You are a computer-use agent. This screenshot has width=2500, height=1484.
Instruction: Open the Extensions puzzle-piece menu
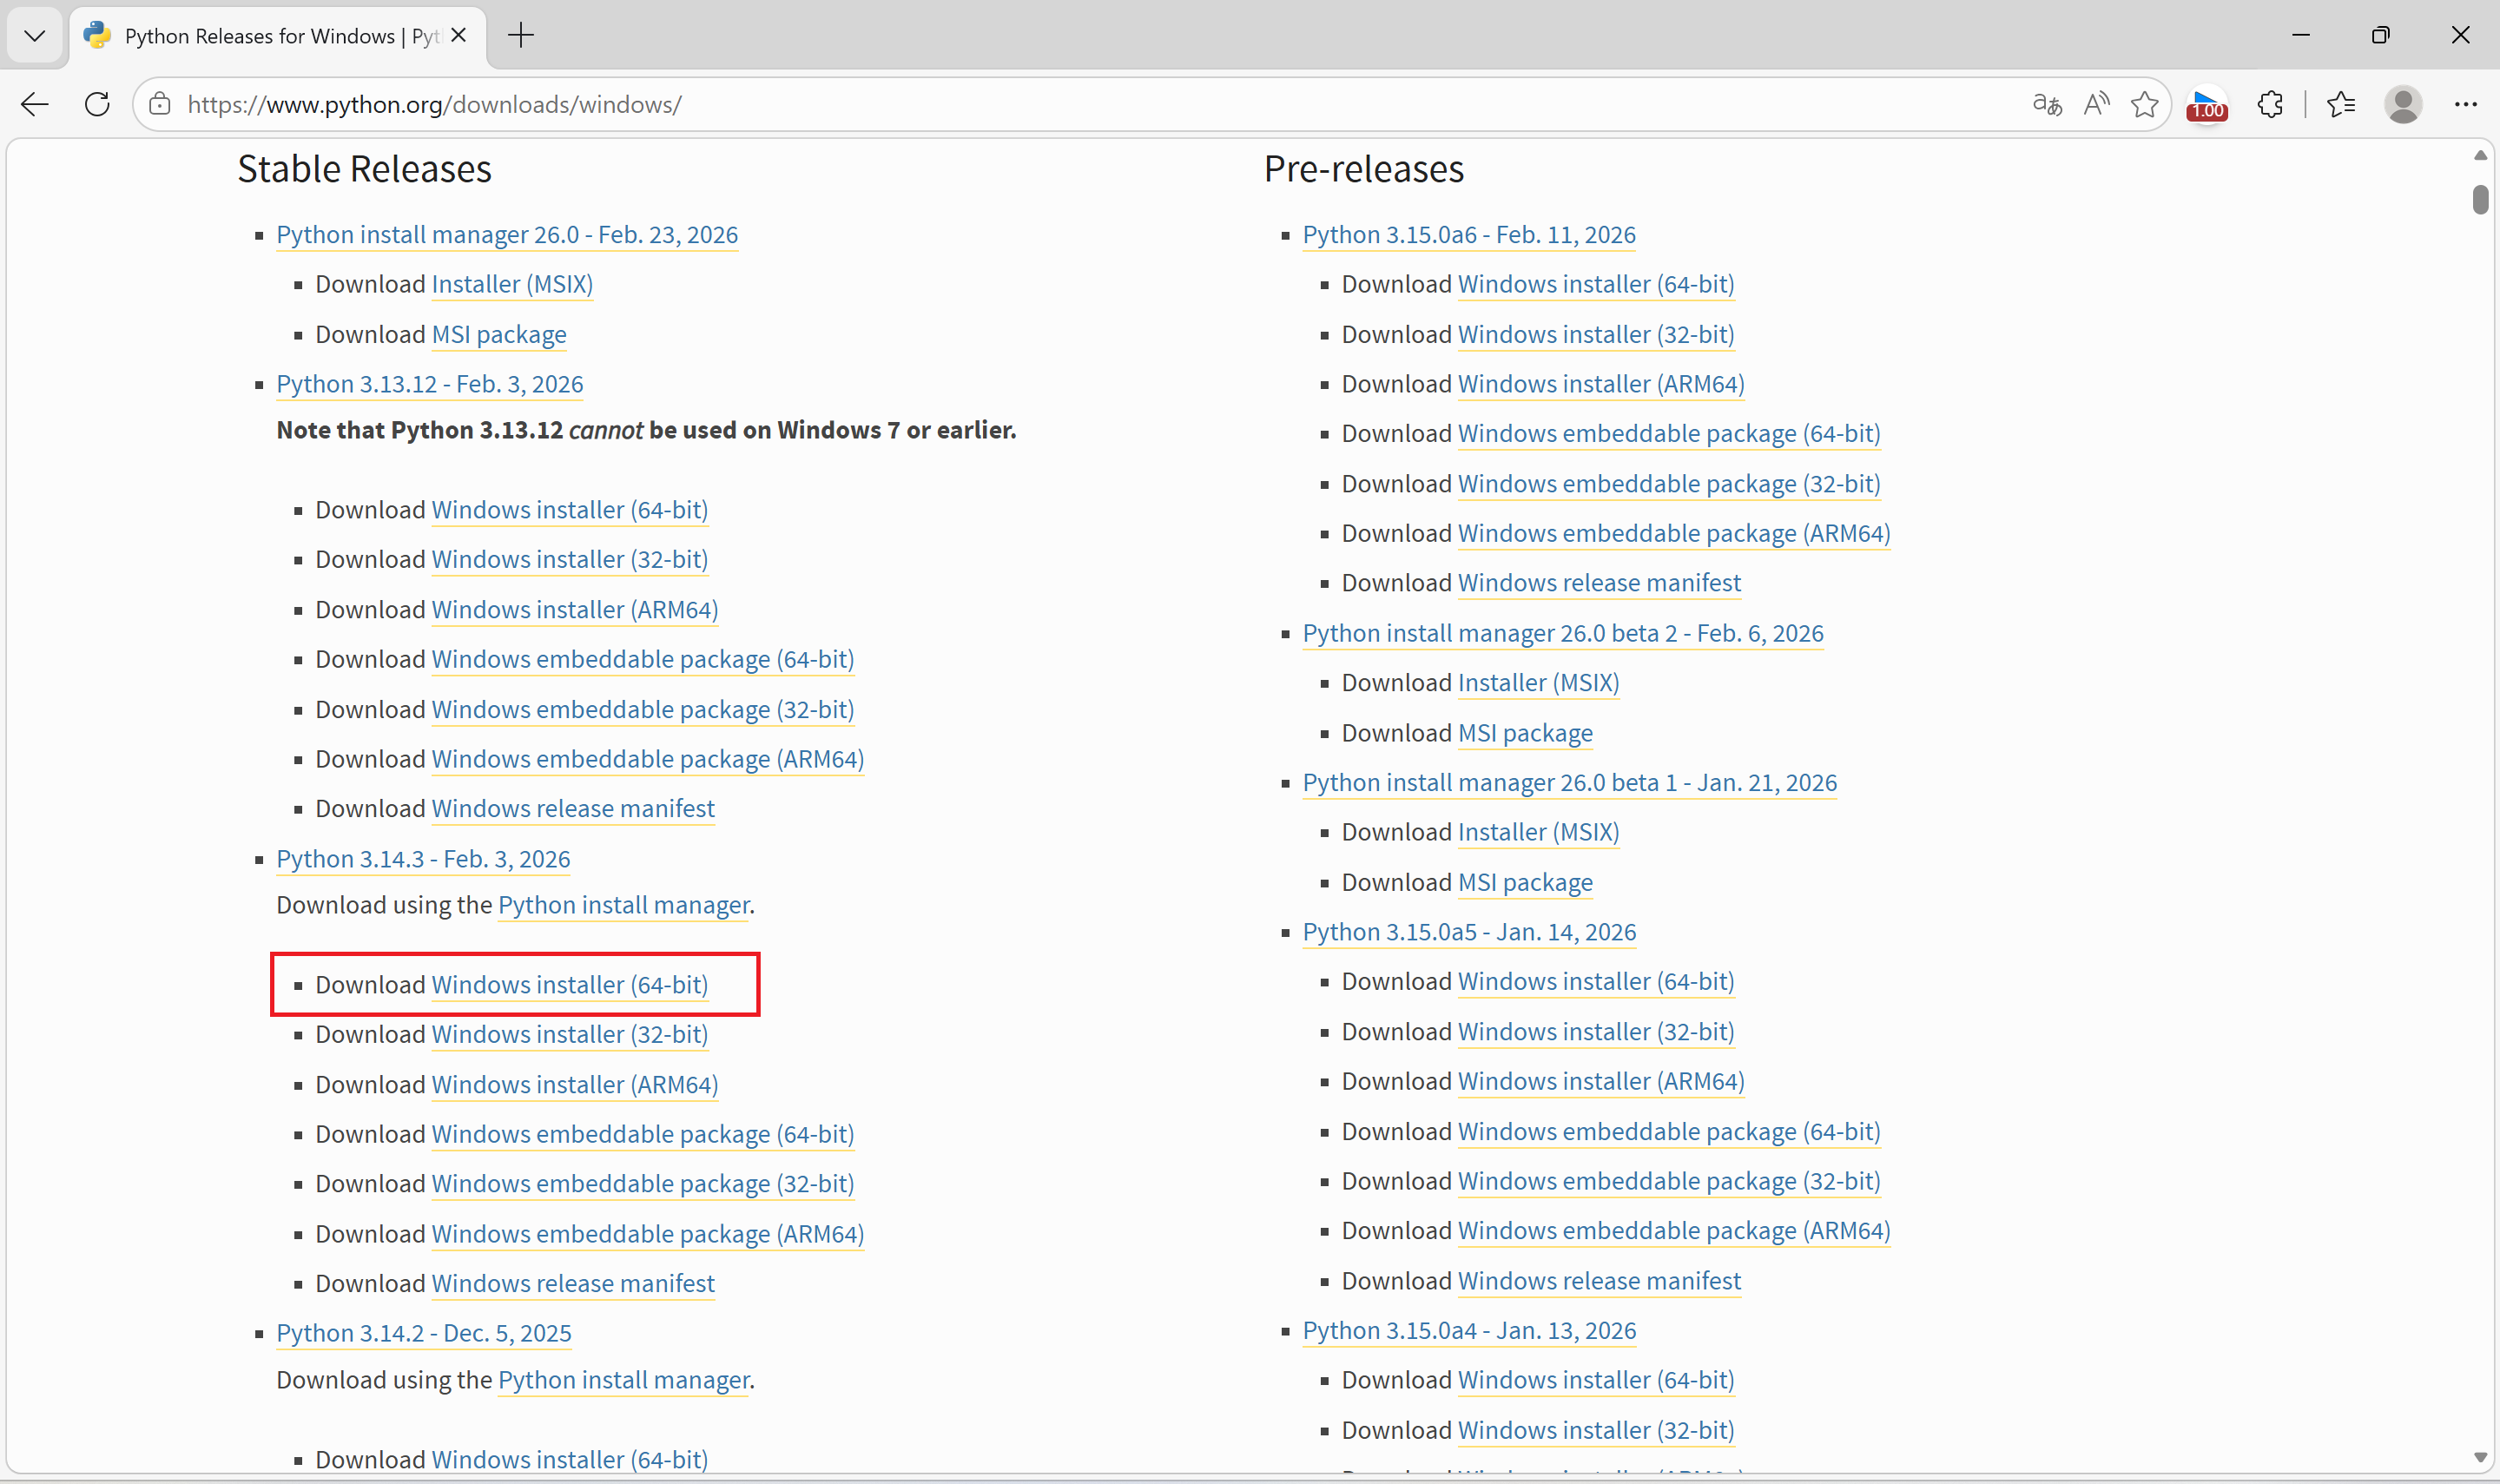pyautogui.click(x=2270, y=104)
